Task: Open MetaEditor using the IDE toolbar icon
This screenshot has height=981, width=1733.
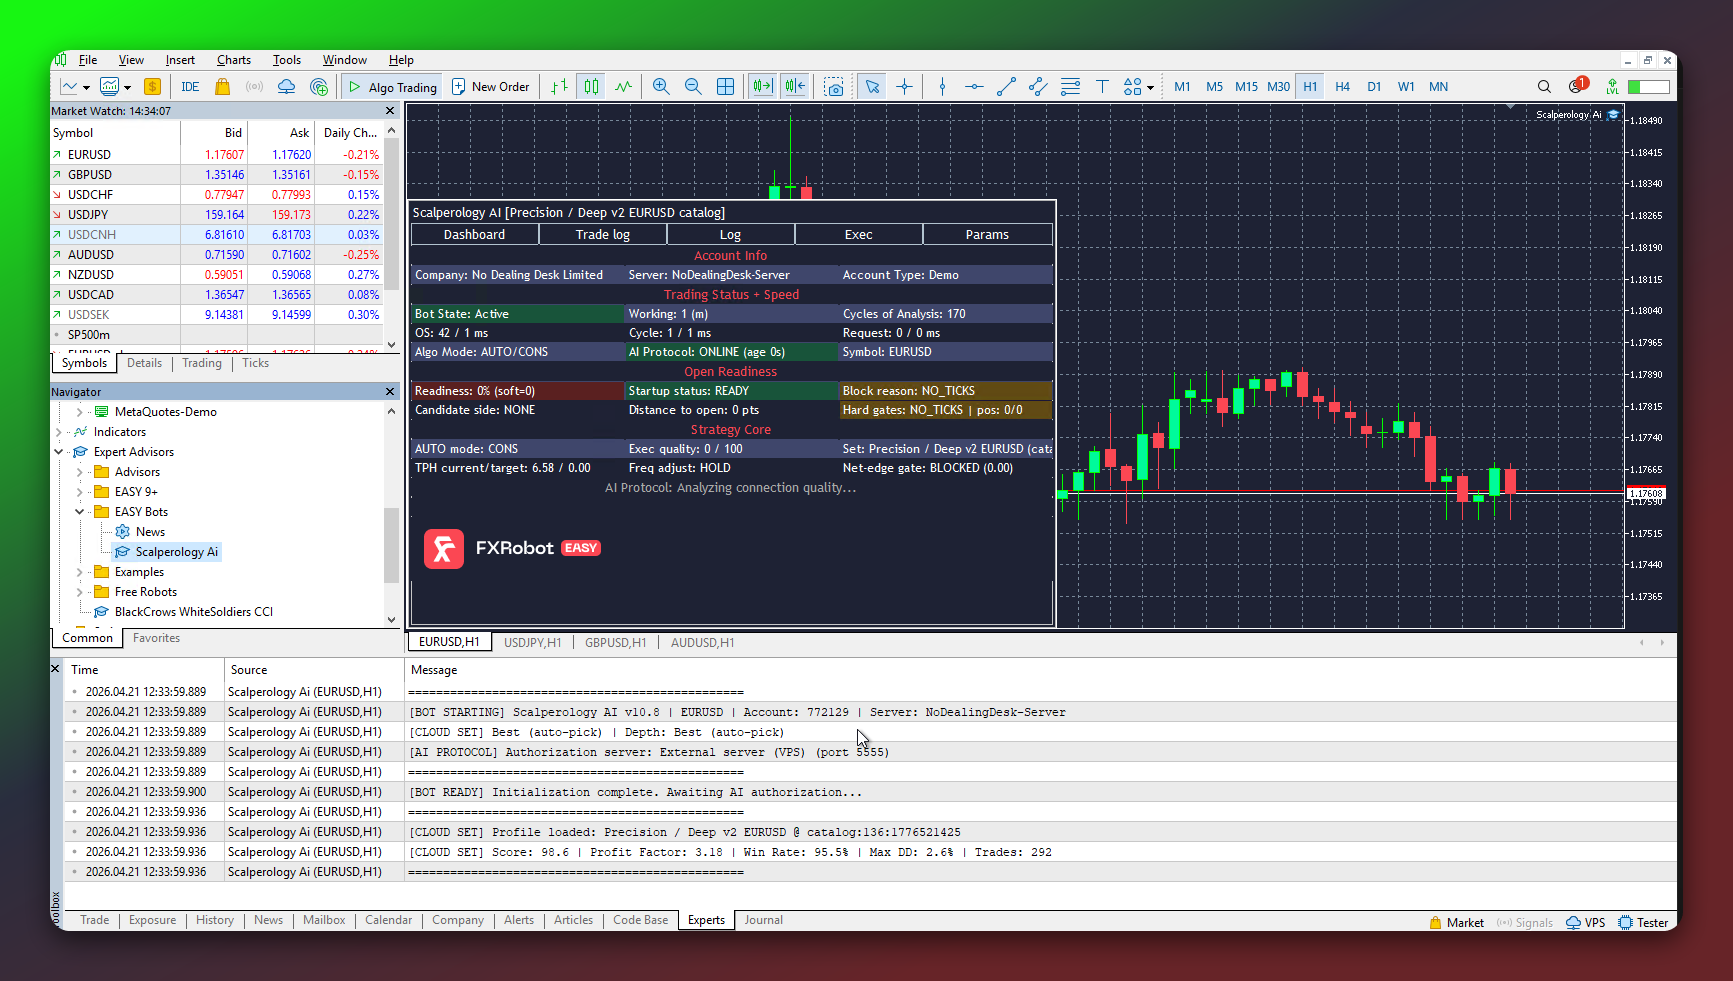Action: click(190, 86)
